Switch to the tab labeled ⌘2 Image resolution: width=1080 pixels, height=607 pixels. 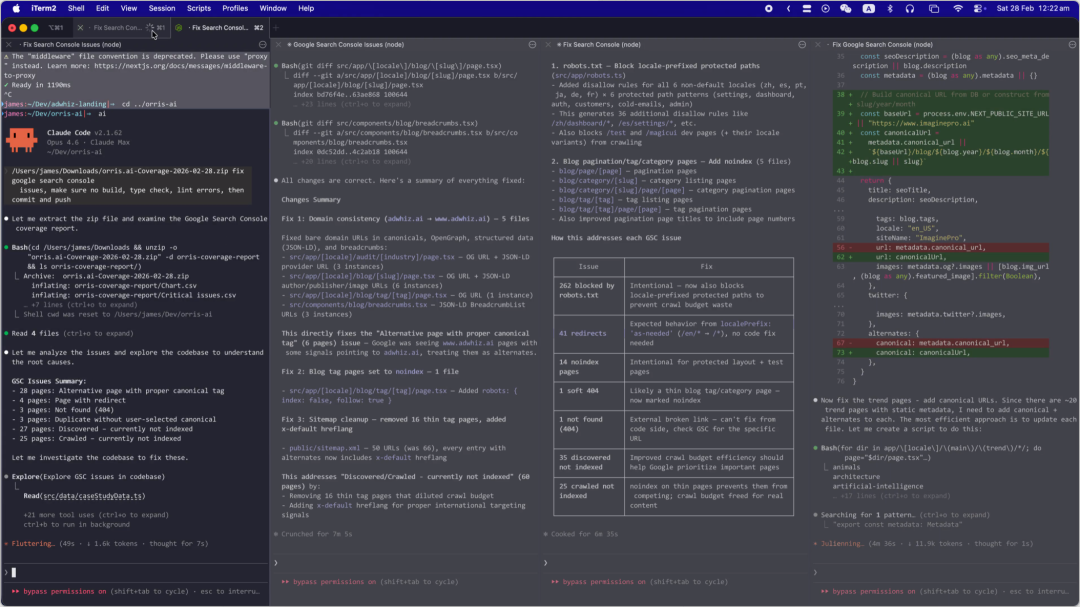point(218,28)
